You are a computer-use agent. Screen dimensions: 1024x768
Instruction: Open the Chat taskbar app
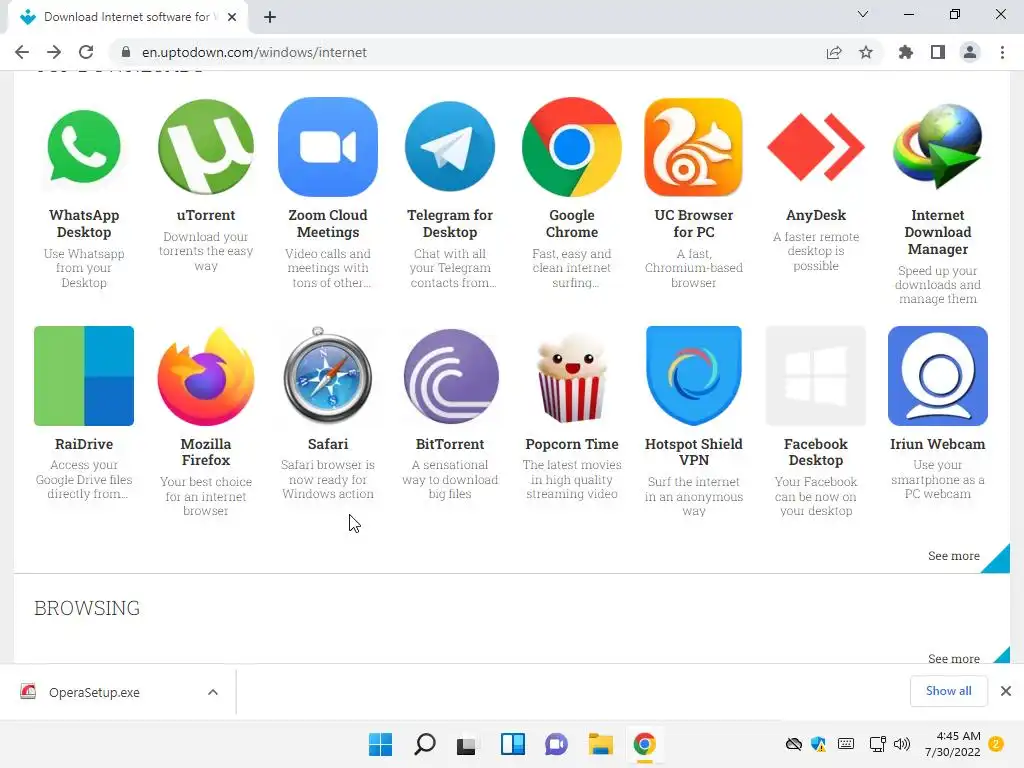coord(556,744)
